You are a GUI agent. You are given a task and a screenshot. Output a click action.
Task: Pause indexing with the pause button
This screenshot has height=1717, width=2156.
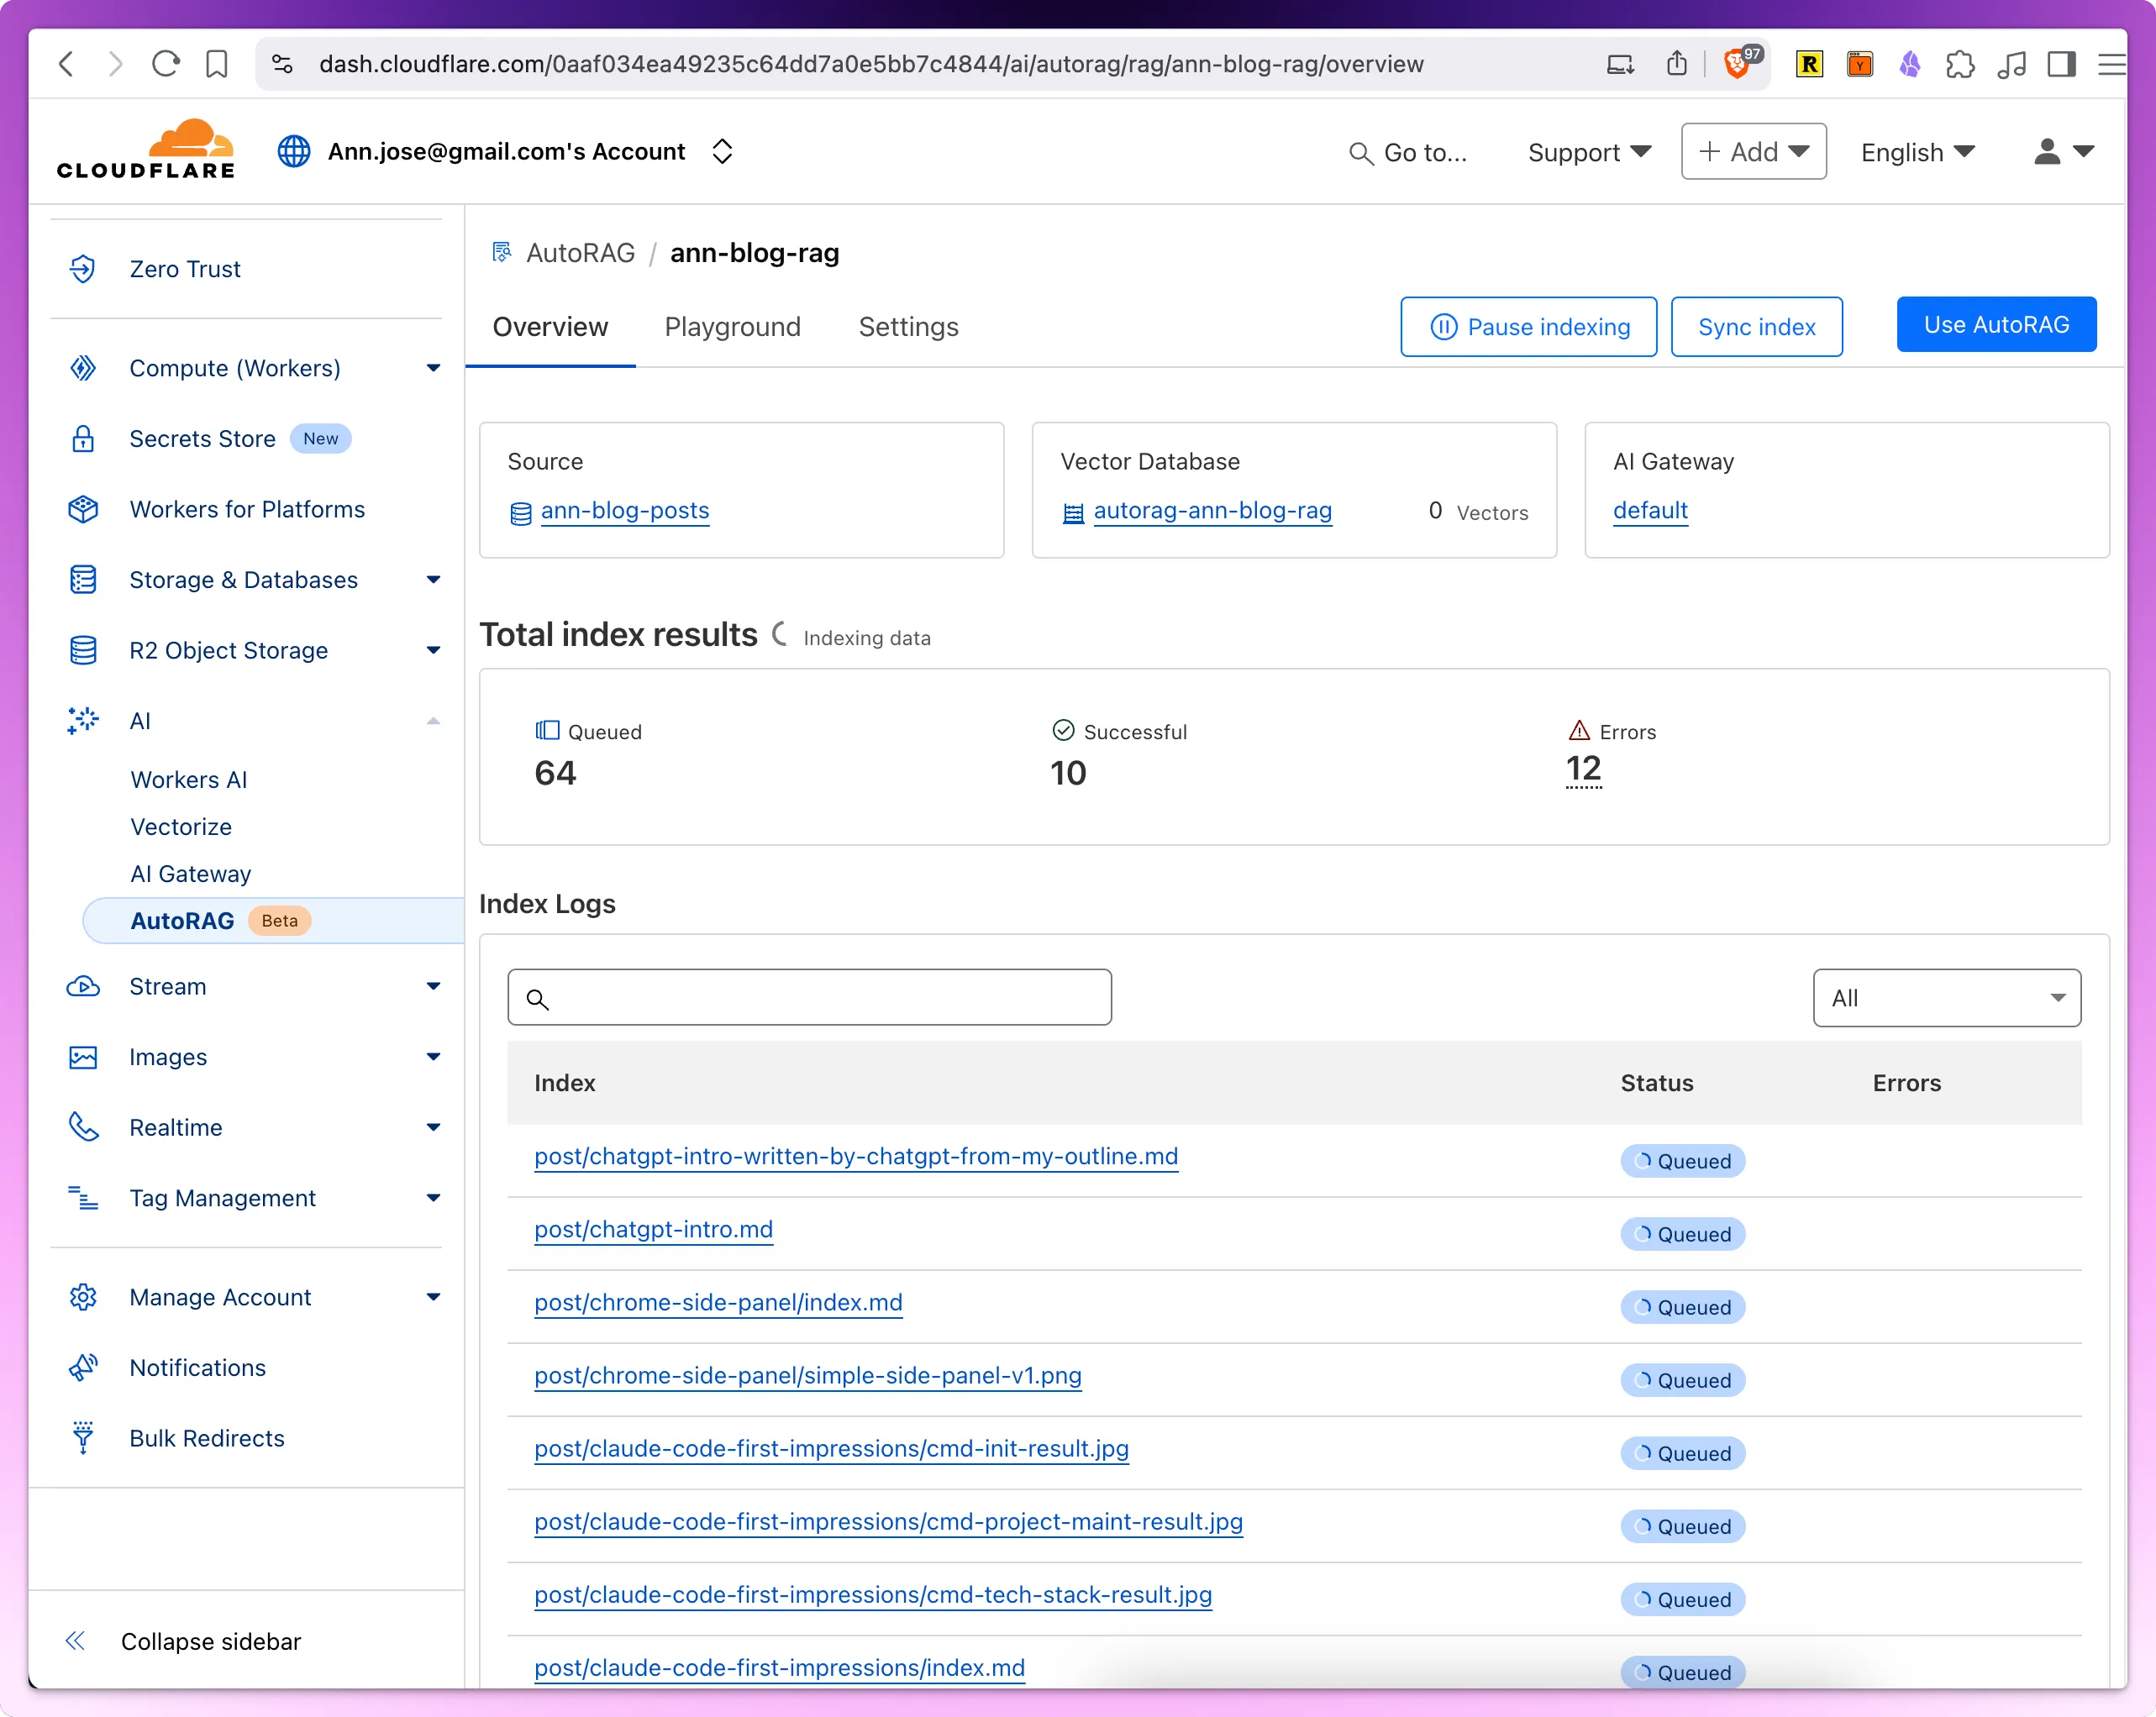tap(1528, 327)
